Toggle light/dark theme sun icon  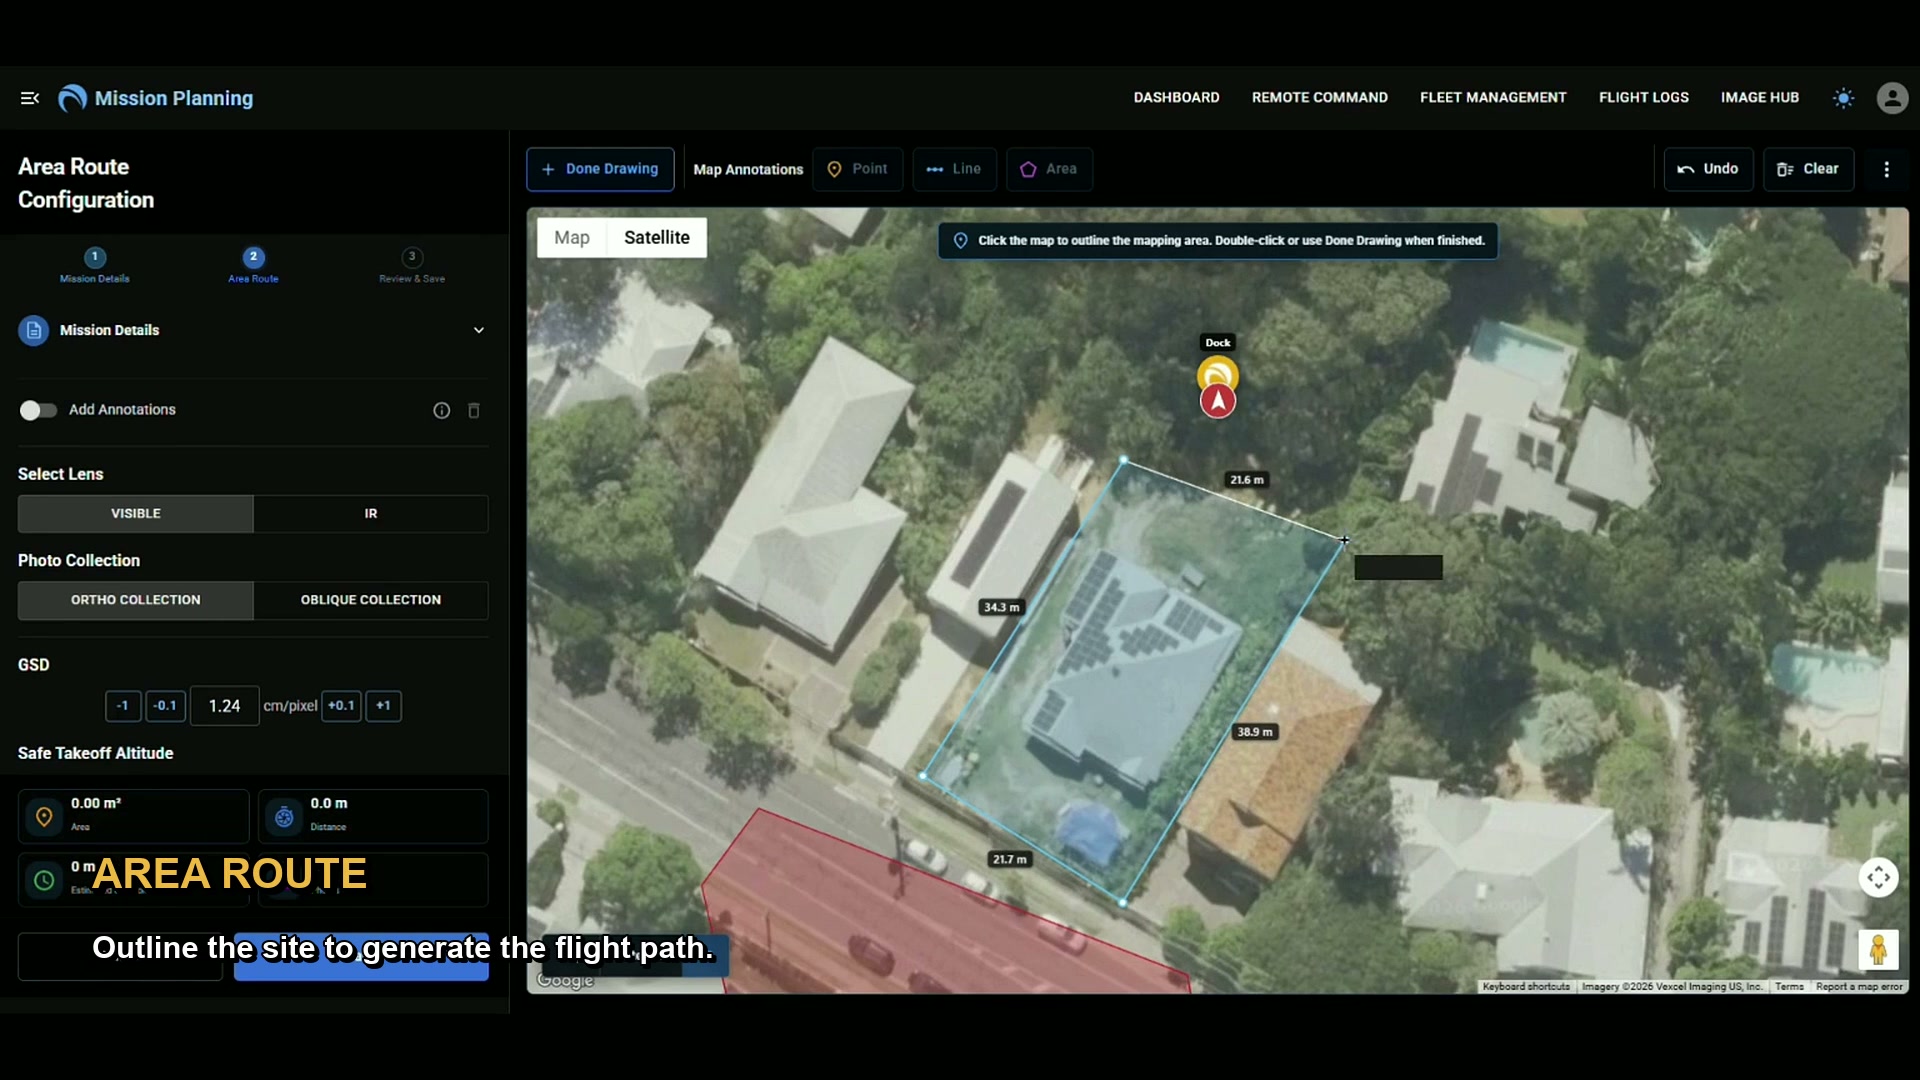click(x=1843, y=98)
